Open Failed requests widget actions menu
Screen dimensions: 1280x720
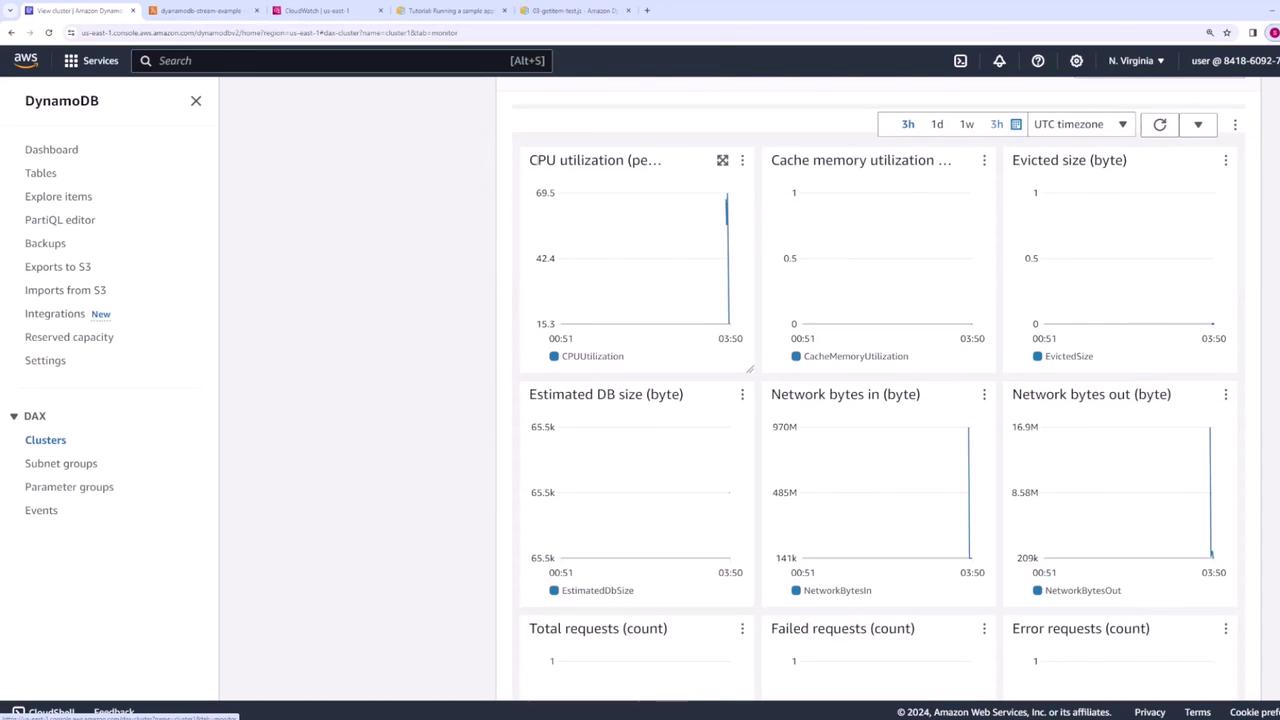click(984, 628)
